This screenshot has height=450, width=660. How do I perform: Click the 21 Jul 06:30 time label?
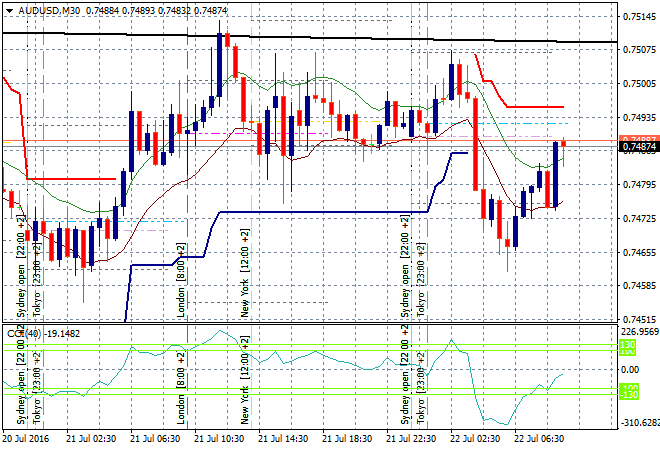155,439
